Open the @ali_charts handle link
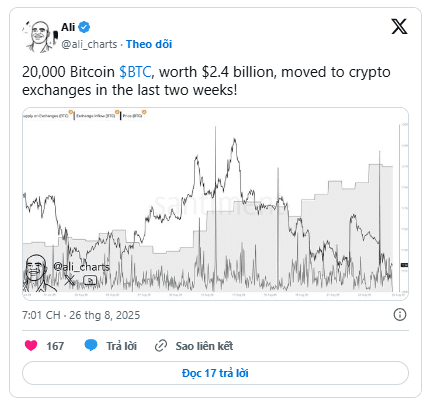The height and width of the screenshot is (406, 426). click(x=89, y=44)
